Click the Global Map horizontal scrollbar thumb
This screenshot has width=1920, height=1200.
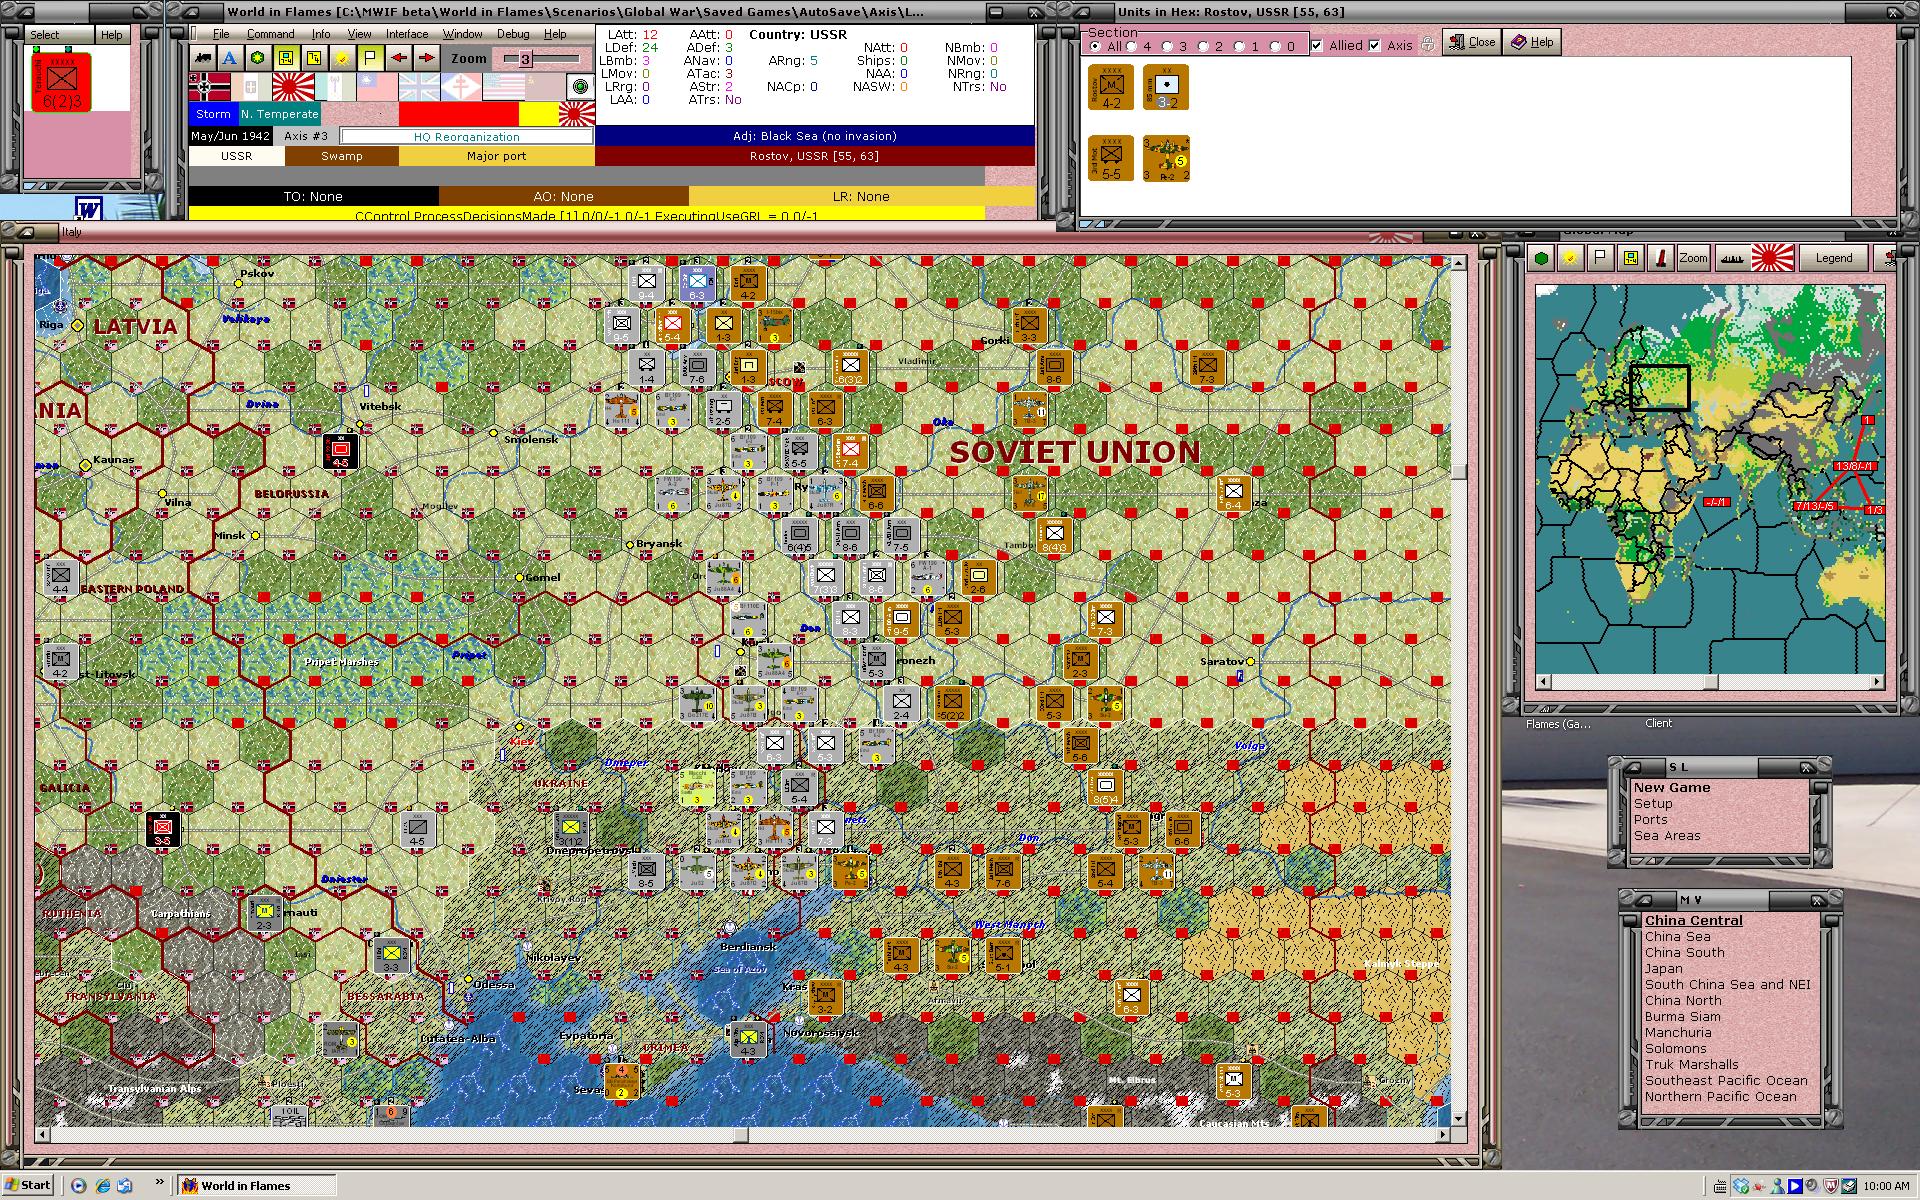[1711, 682]
